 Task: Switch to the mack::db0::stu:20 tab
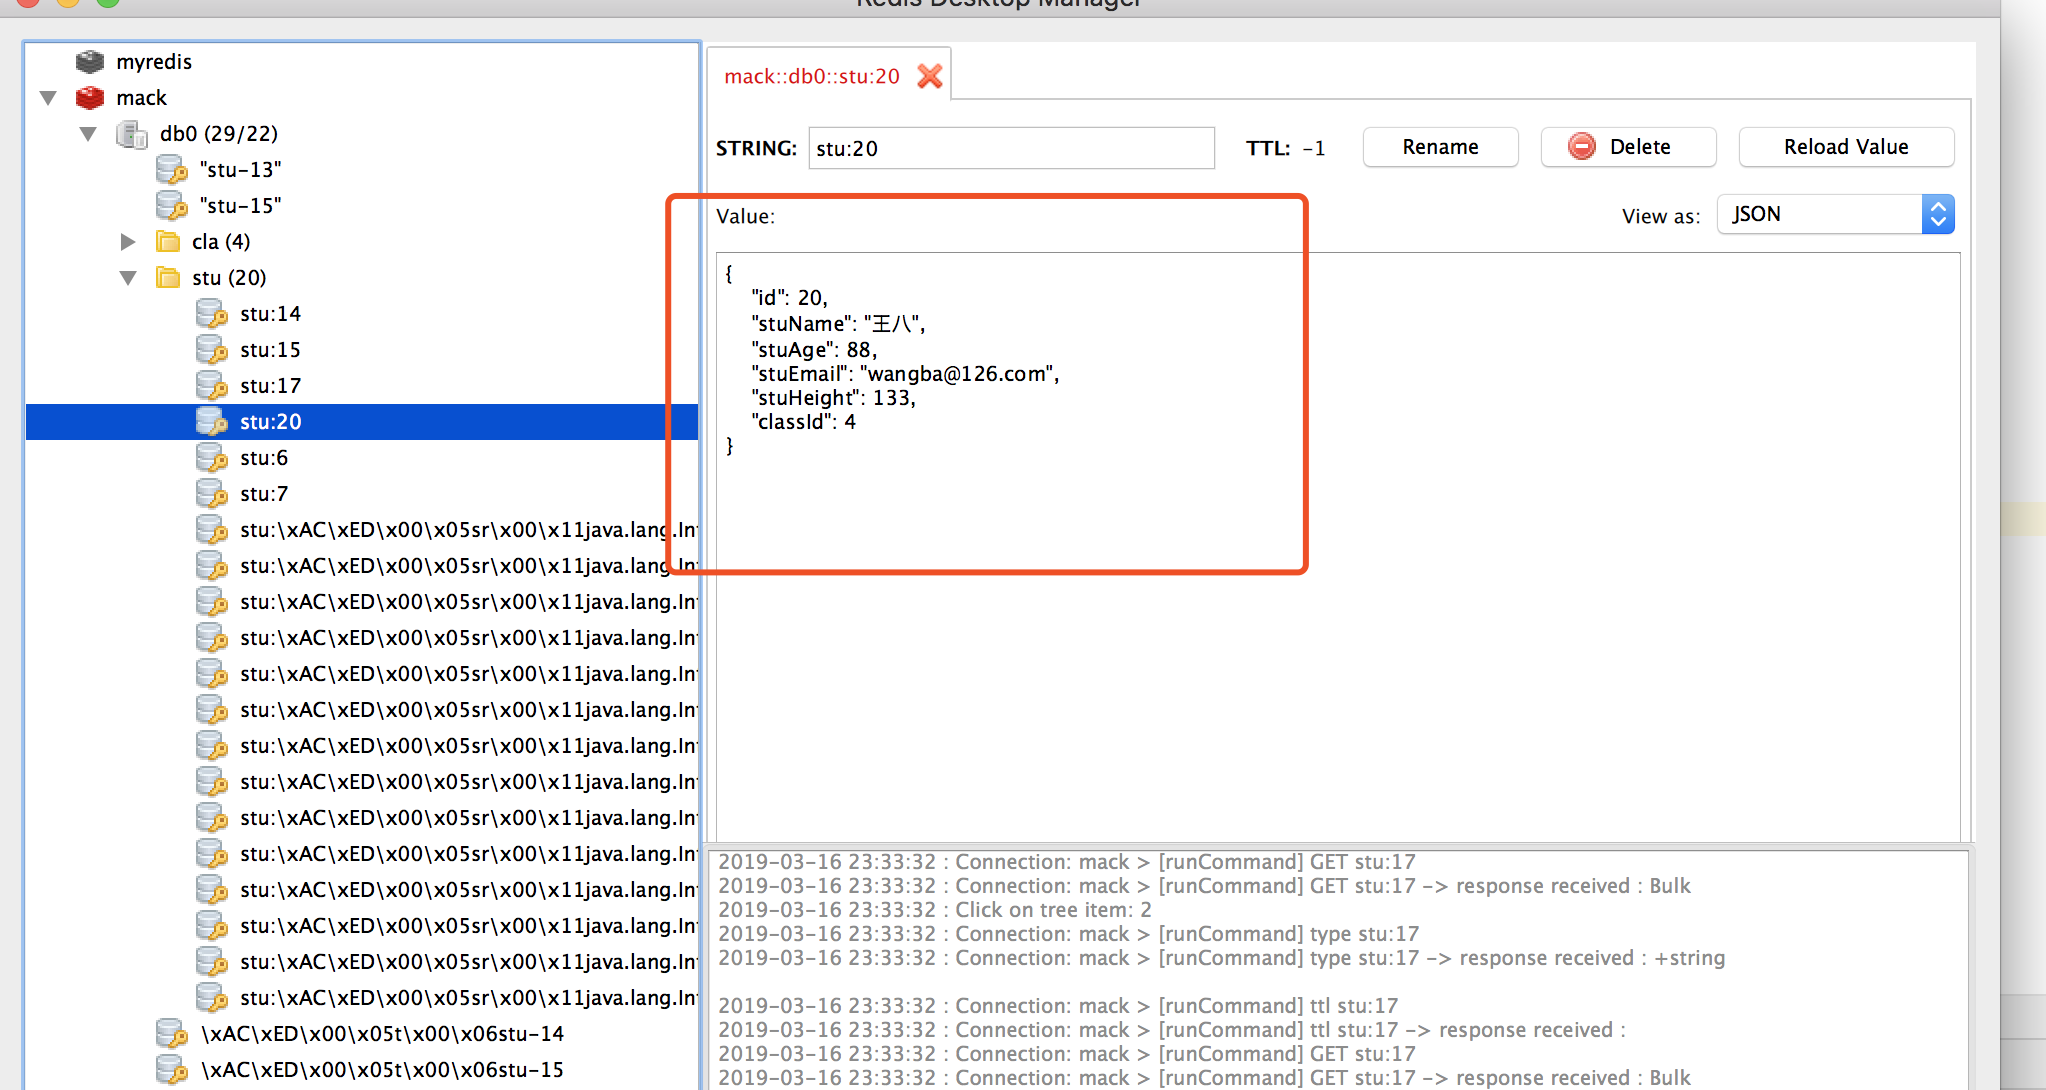coord(811,76)
